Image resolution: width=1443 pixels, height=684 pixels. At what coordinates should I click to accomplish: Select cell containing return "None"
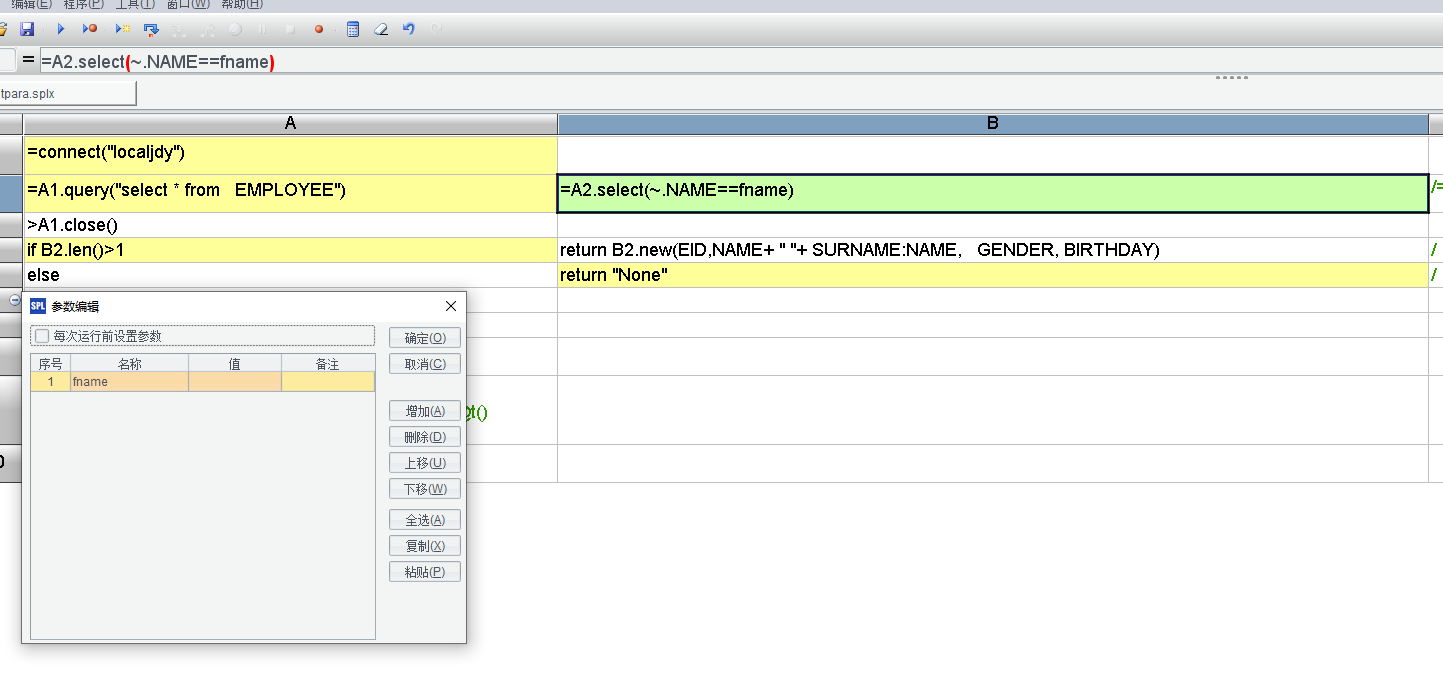(992, 275)
